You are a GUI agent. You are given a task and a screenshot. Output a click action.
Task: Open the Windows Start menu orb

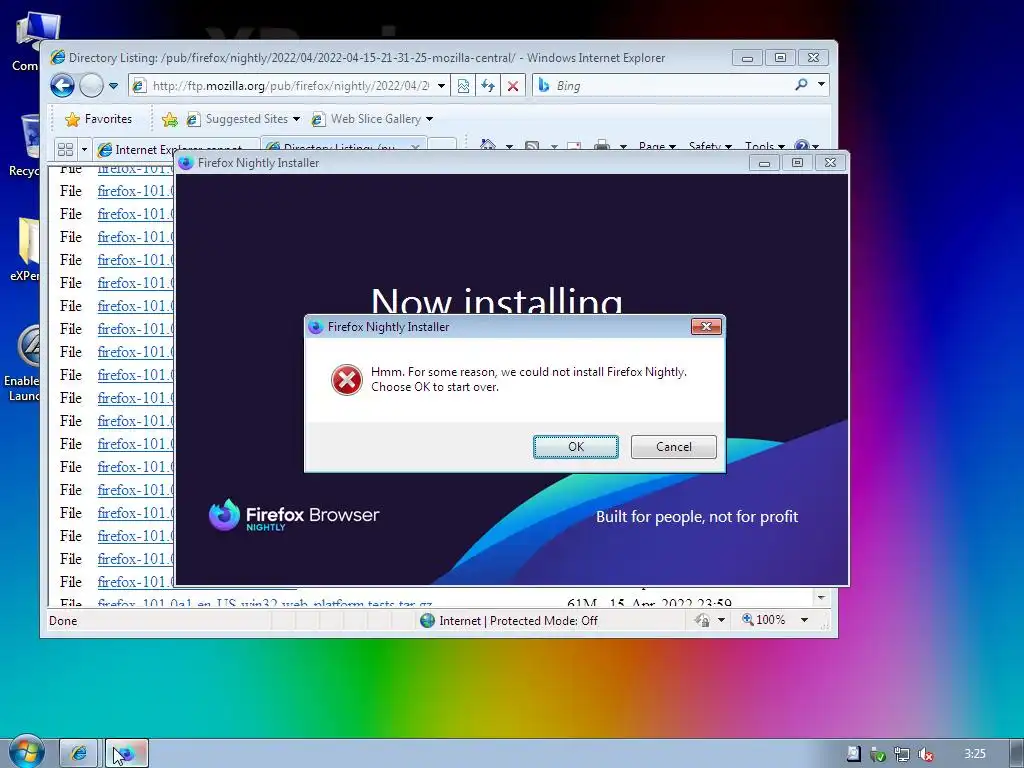pyautogui.click(x=26, y=752)
